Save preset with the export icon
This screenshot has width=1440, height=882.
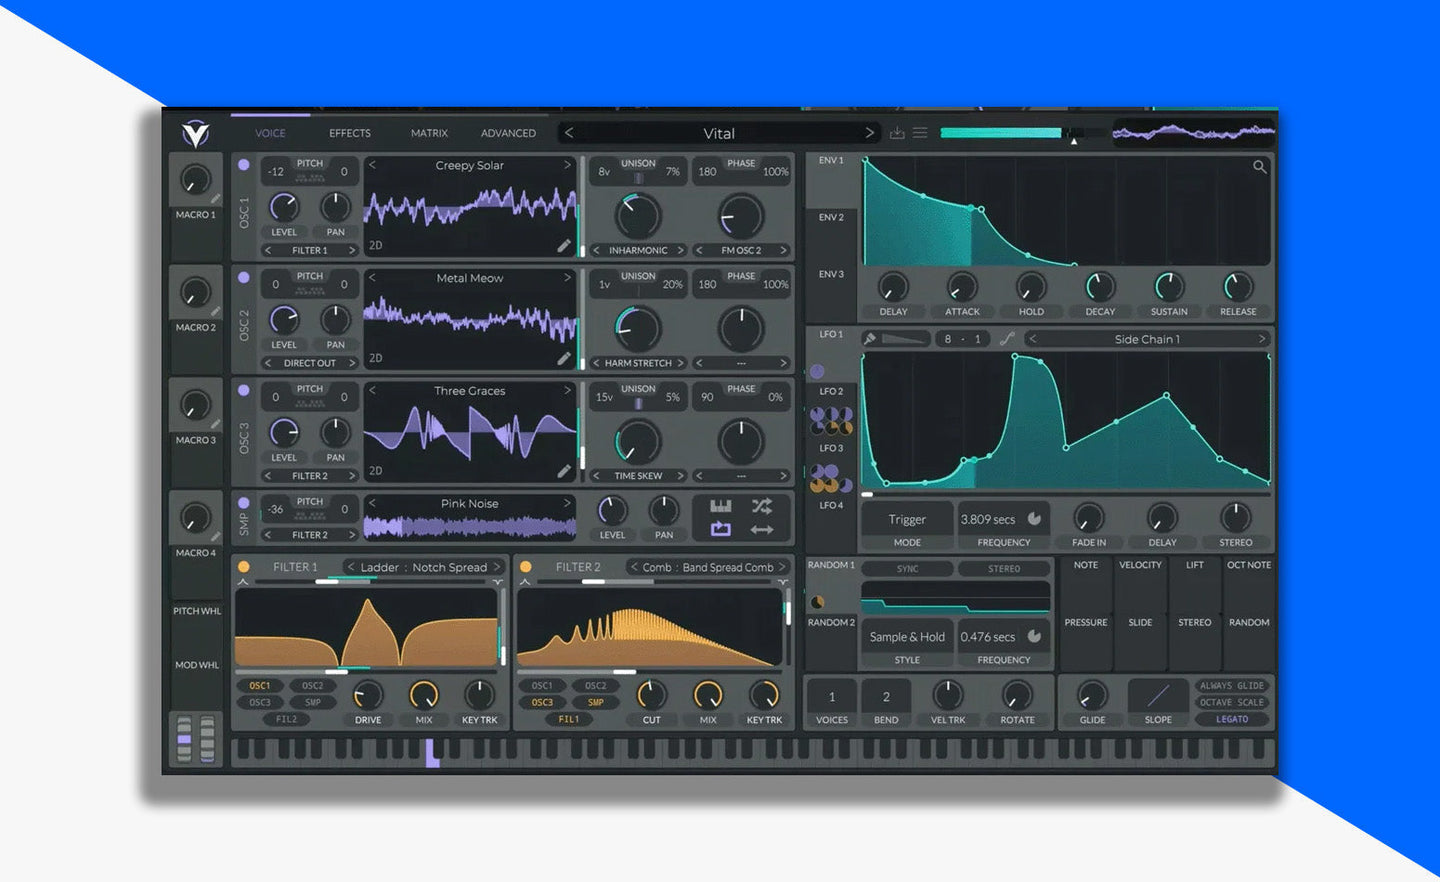click(897, 132)
